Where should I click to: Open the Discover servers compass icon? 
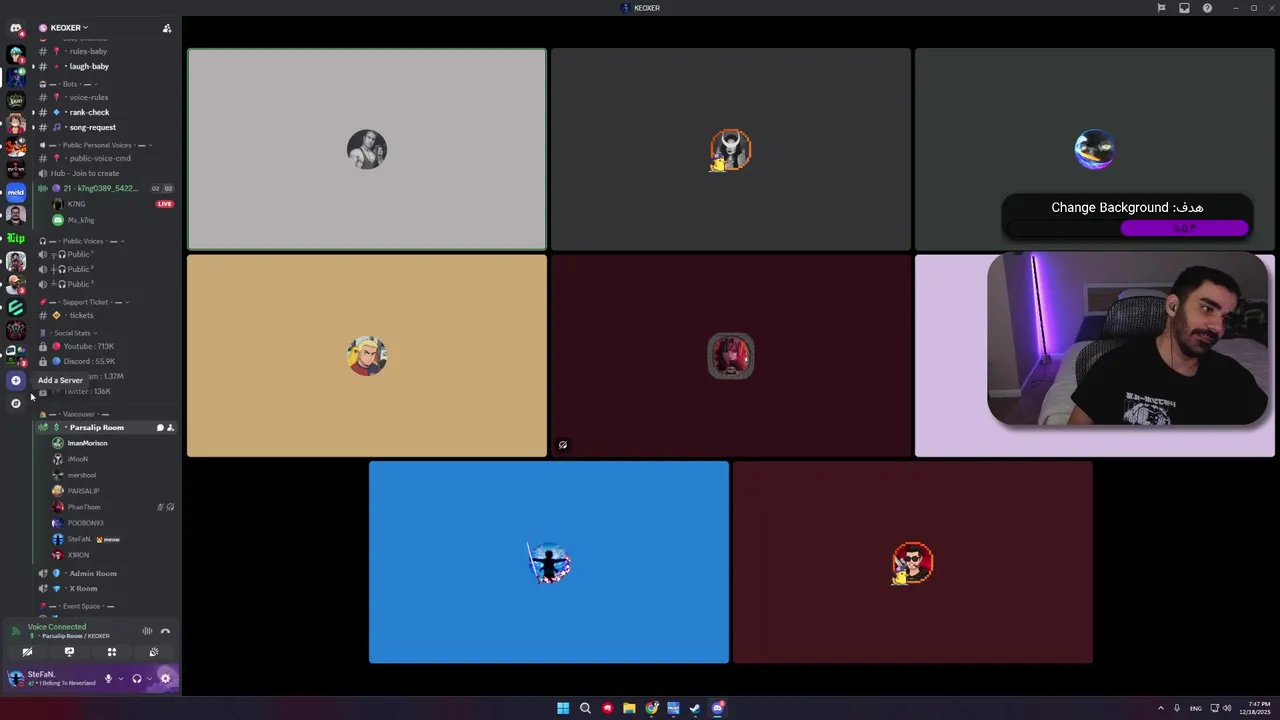15,403
